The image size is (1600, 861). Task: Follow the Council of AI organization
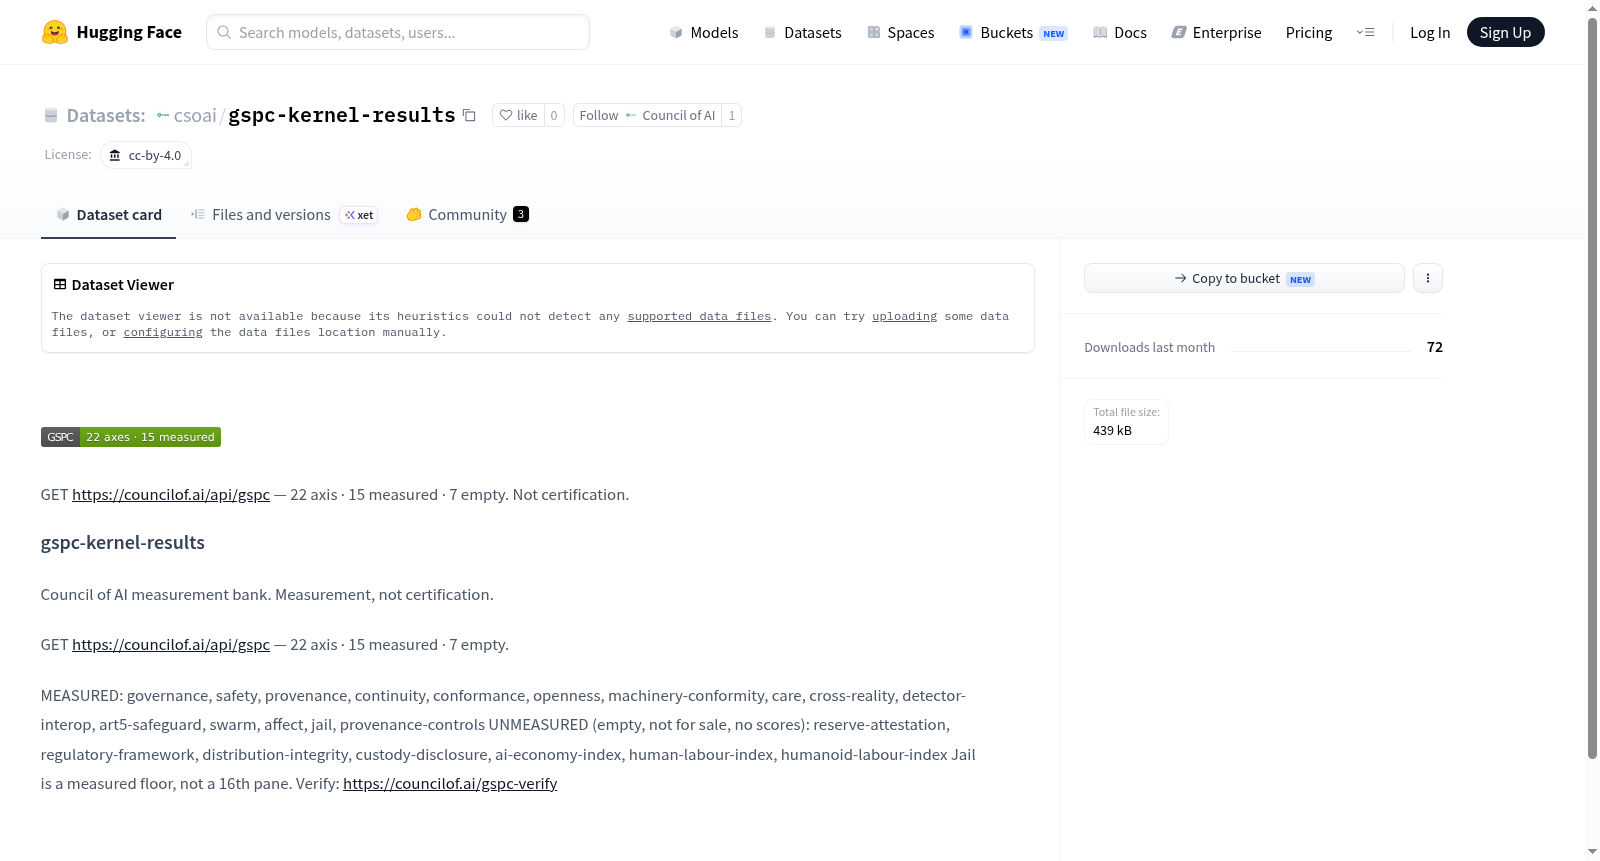coord(647,115)
